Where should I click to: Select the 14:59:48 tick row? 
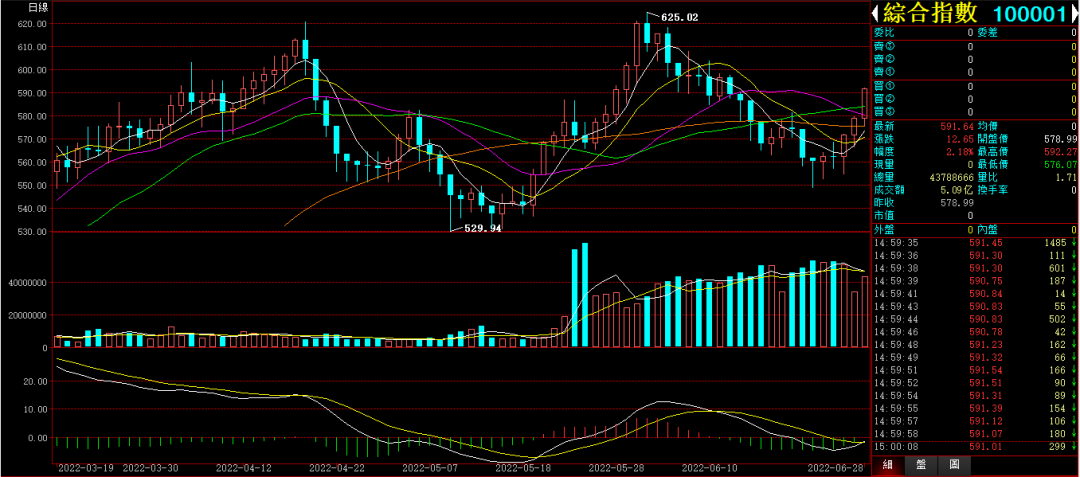point(975,344)
